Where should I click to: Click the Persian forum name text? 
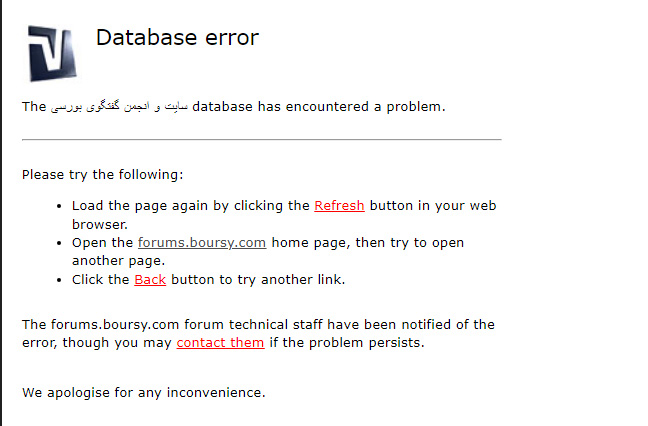[119, 107]
